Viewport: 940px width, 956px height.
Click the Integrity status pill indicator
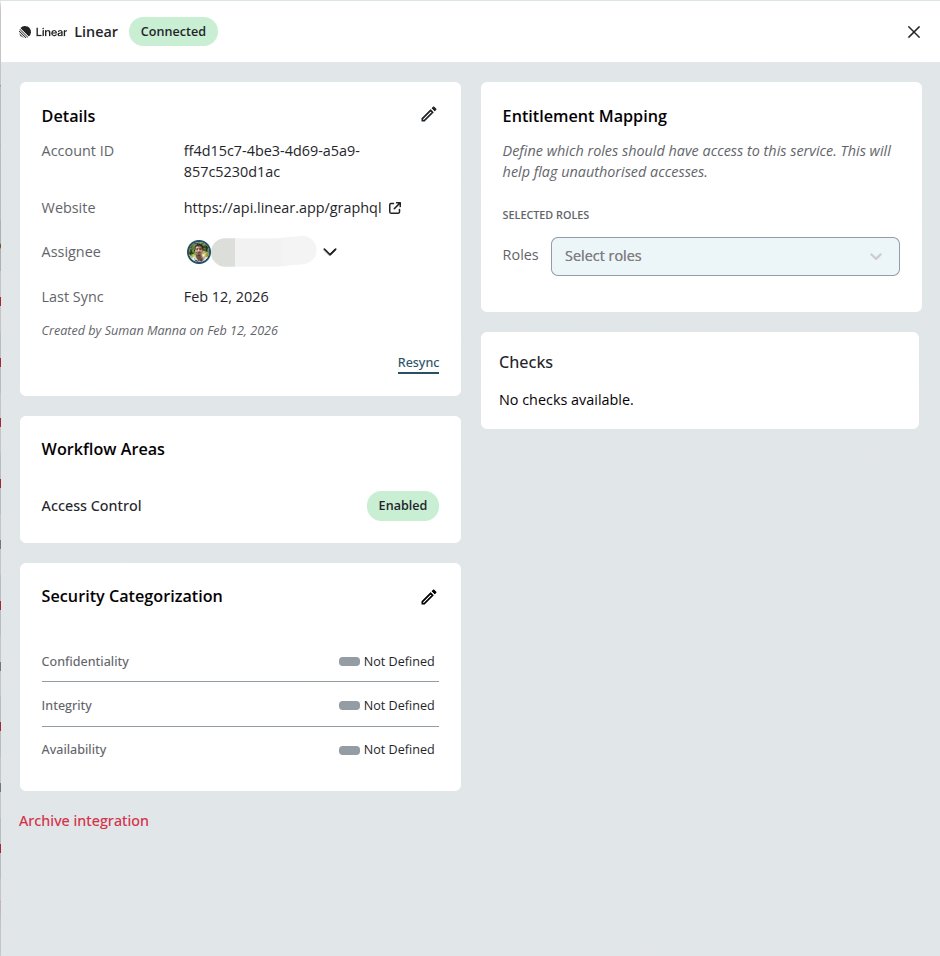(350, 705)
